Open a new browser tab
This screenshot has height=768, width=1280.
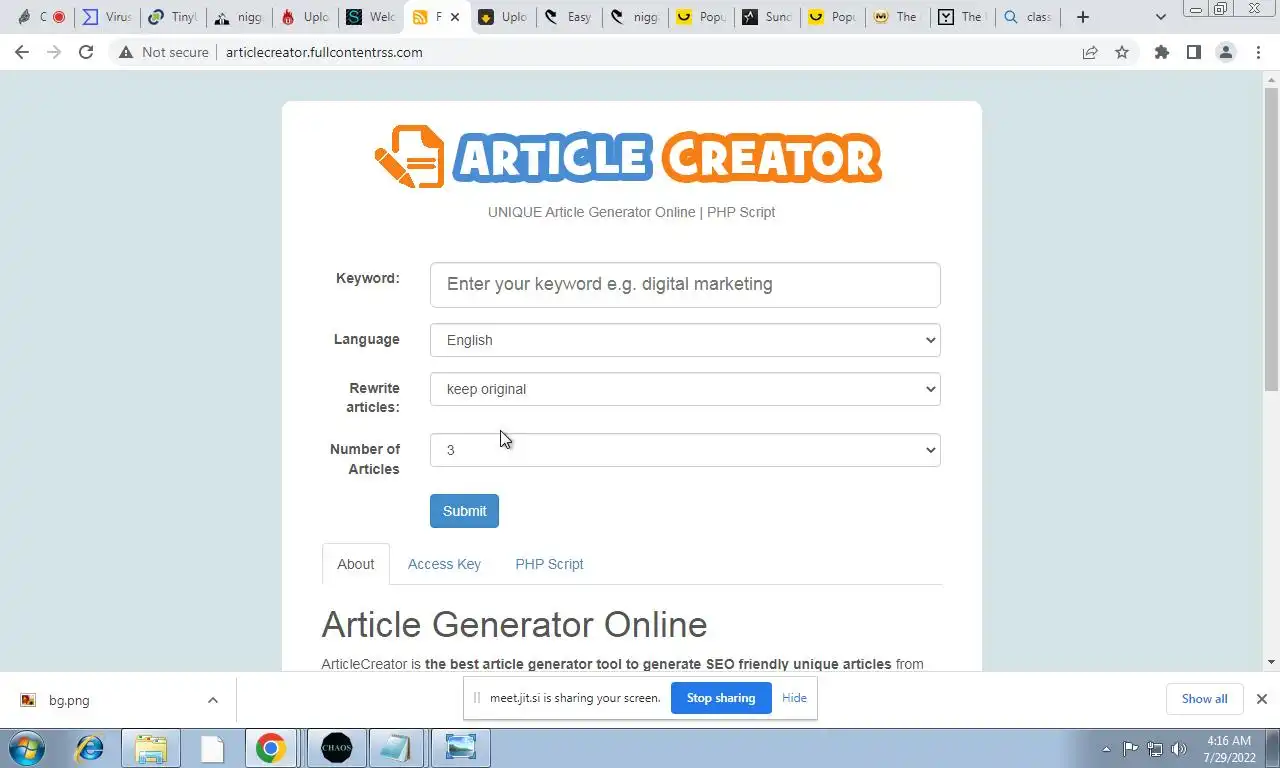click(x=1082, y=17)
